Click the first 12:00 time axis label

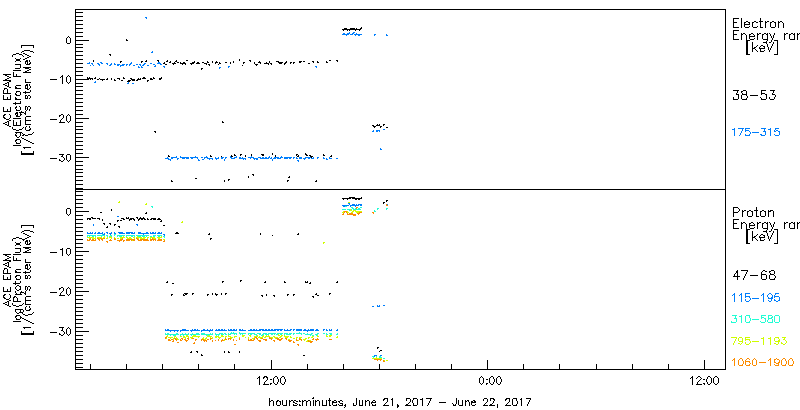point(271,380)
